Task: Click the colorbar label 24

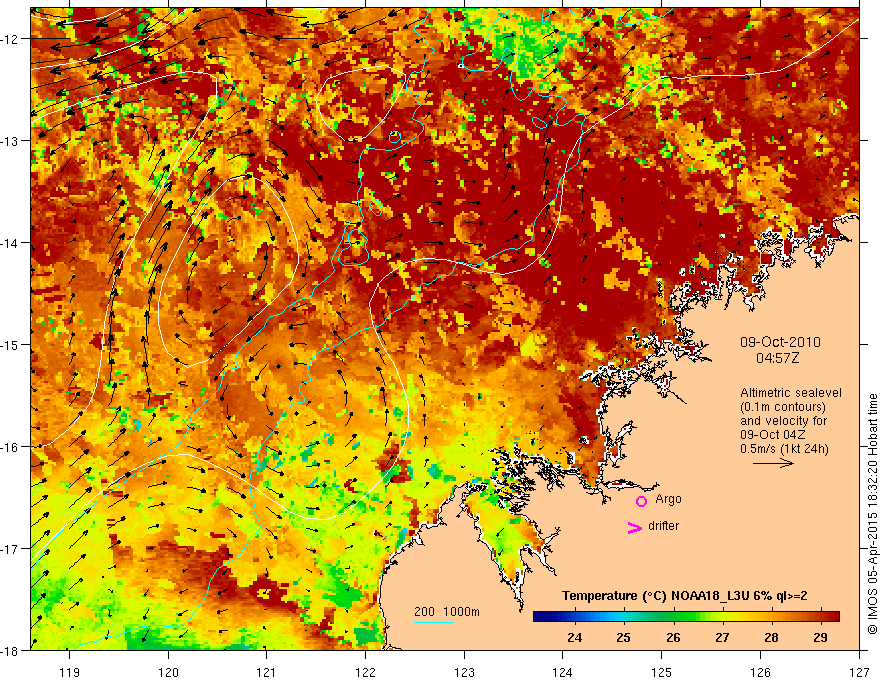Action: point(575,637)
